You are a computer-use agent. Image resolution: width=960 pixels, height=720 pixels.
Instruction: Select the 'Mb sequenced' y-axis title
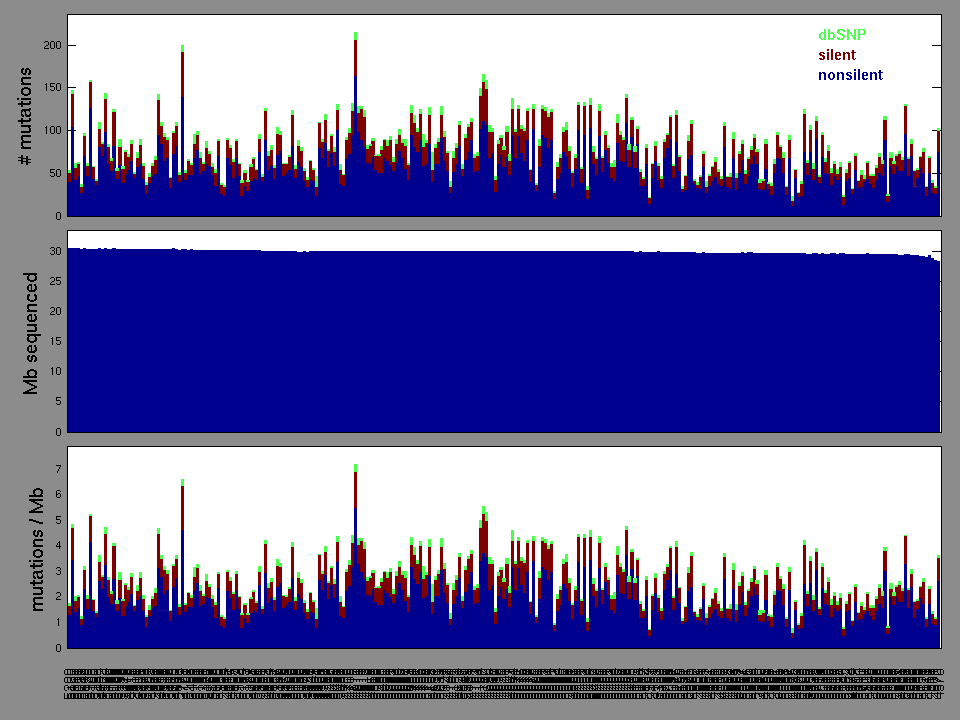pyautogui.click(x=30, y=332)
